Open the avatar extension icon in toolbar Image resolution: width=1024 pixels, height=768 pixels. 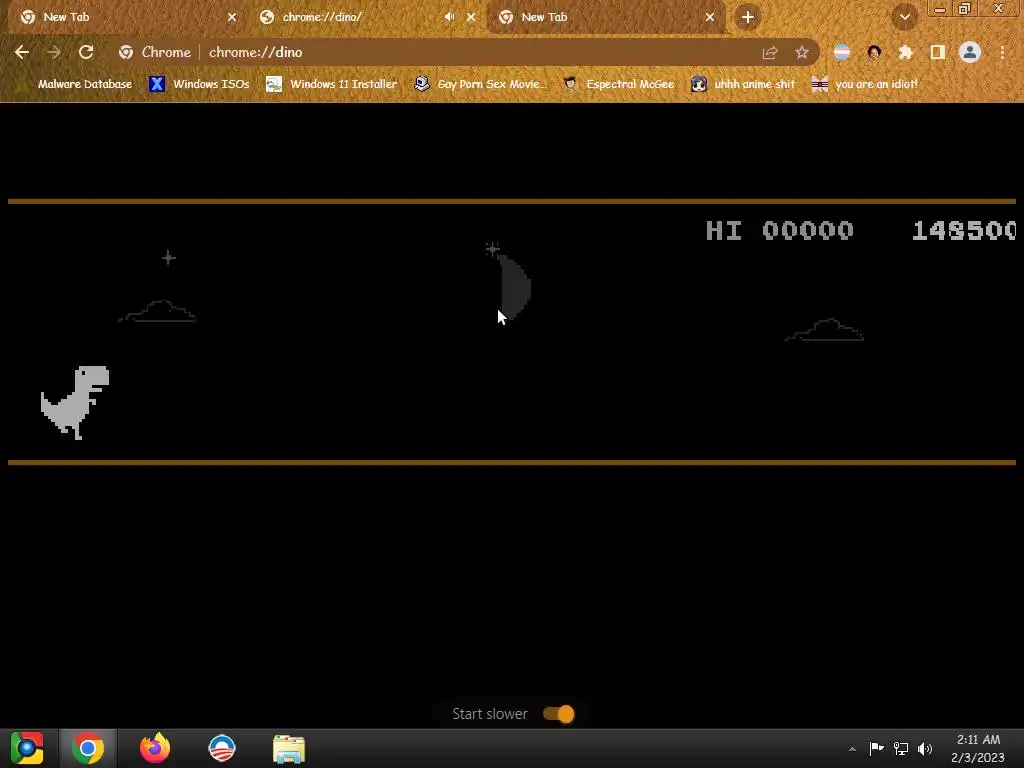click(x=874, y=52)
